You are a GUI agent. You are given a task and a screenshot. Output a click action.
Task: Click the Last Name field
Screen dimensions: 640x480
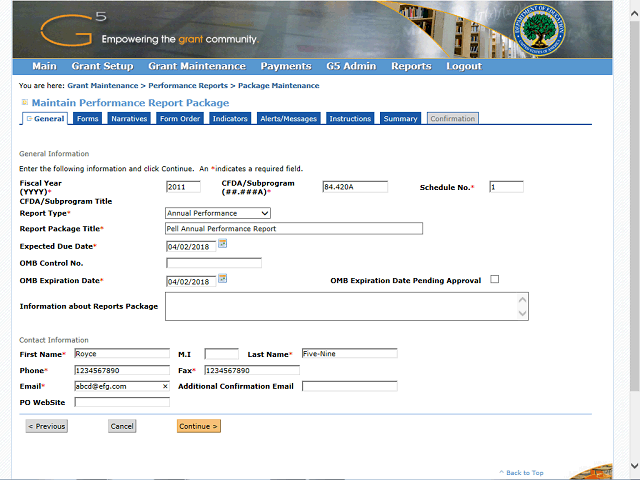click(350, 353)
